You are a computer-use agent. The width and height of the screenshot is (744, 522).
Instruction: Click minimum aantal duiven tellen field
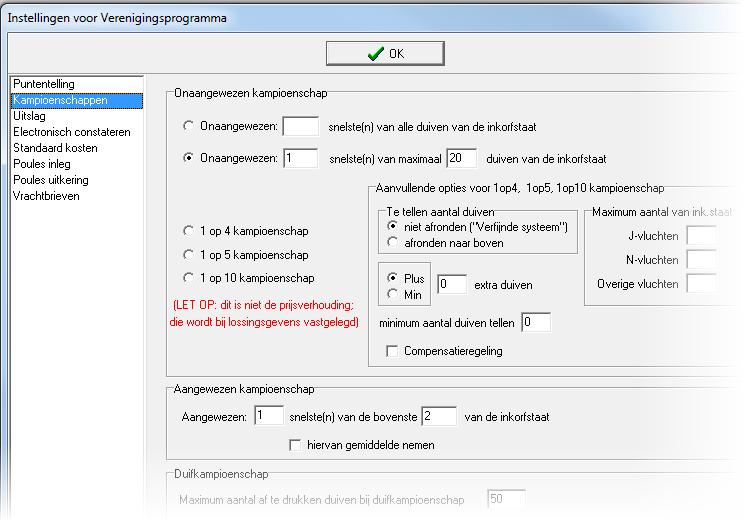click(536, 322)
